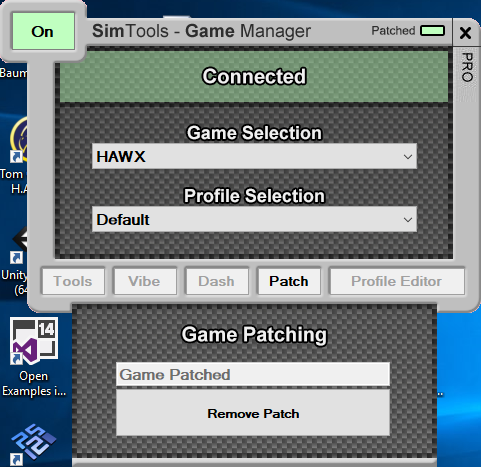Open the PCSX2 desktop shortcut icon
The width and height of the screenshot is (481, 467).
[x=33, y=444]
